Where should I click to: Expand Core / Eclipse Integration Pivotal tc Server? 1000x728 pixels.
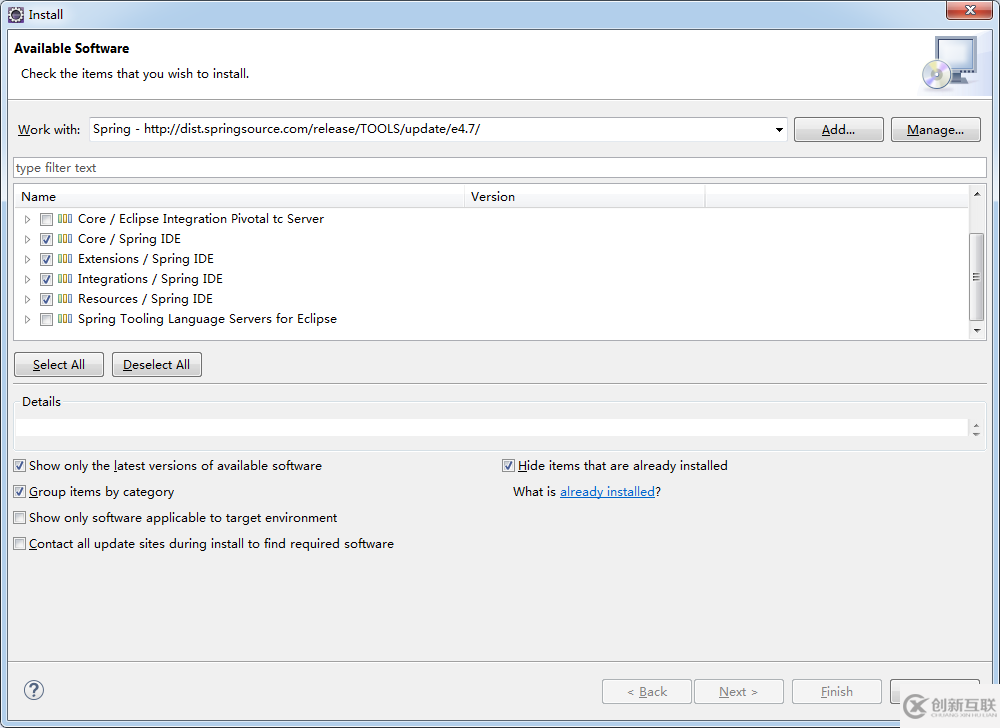point(27,219)
